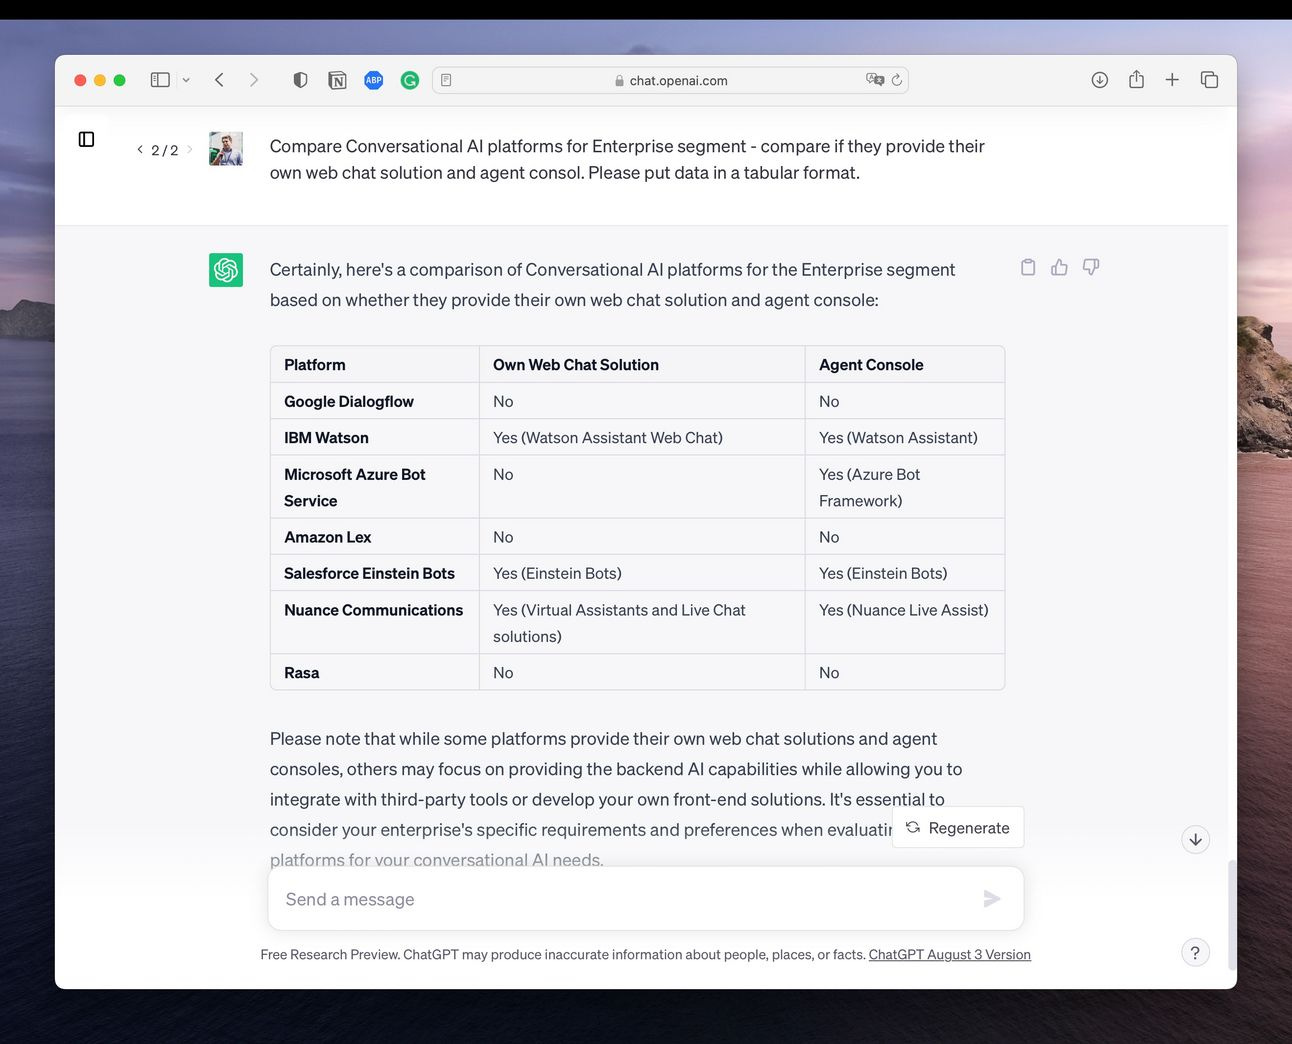Show the Reader view icon in address bar
This screenshot has height=1044, width=1292.
[x=446, y=80]
